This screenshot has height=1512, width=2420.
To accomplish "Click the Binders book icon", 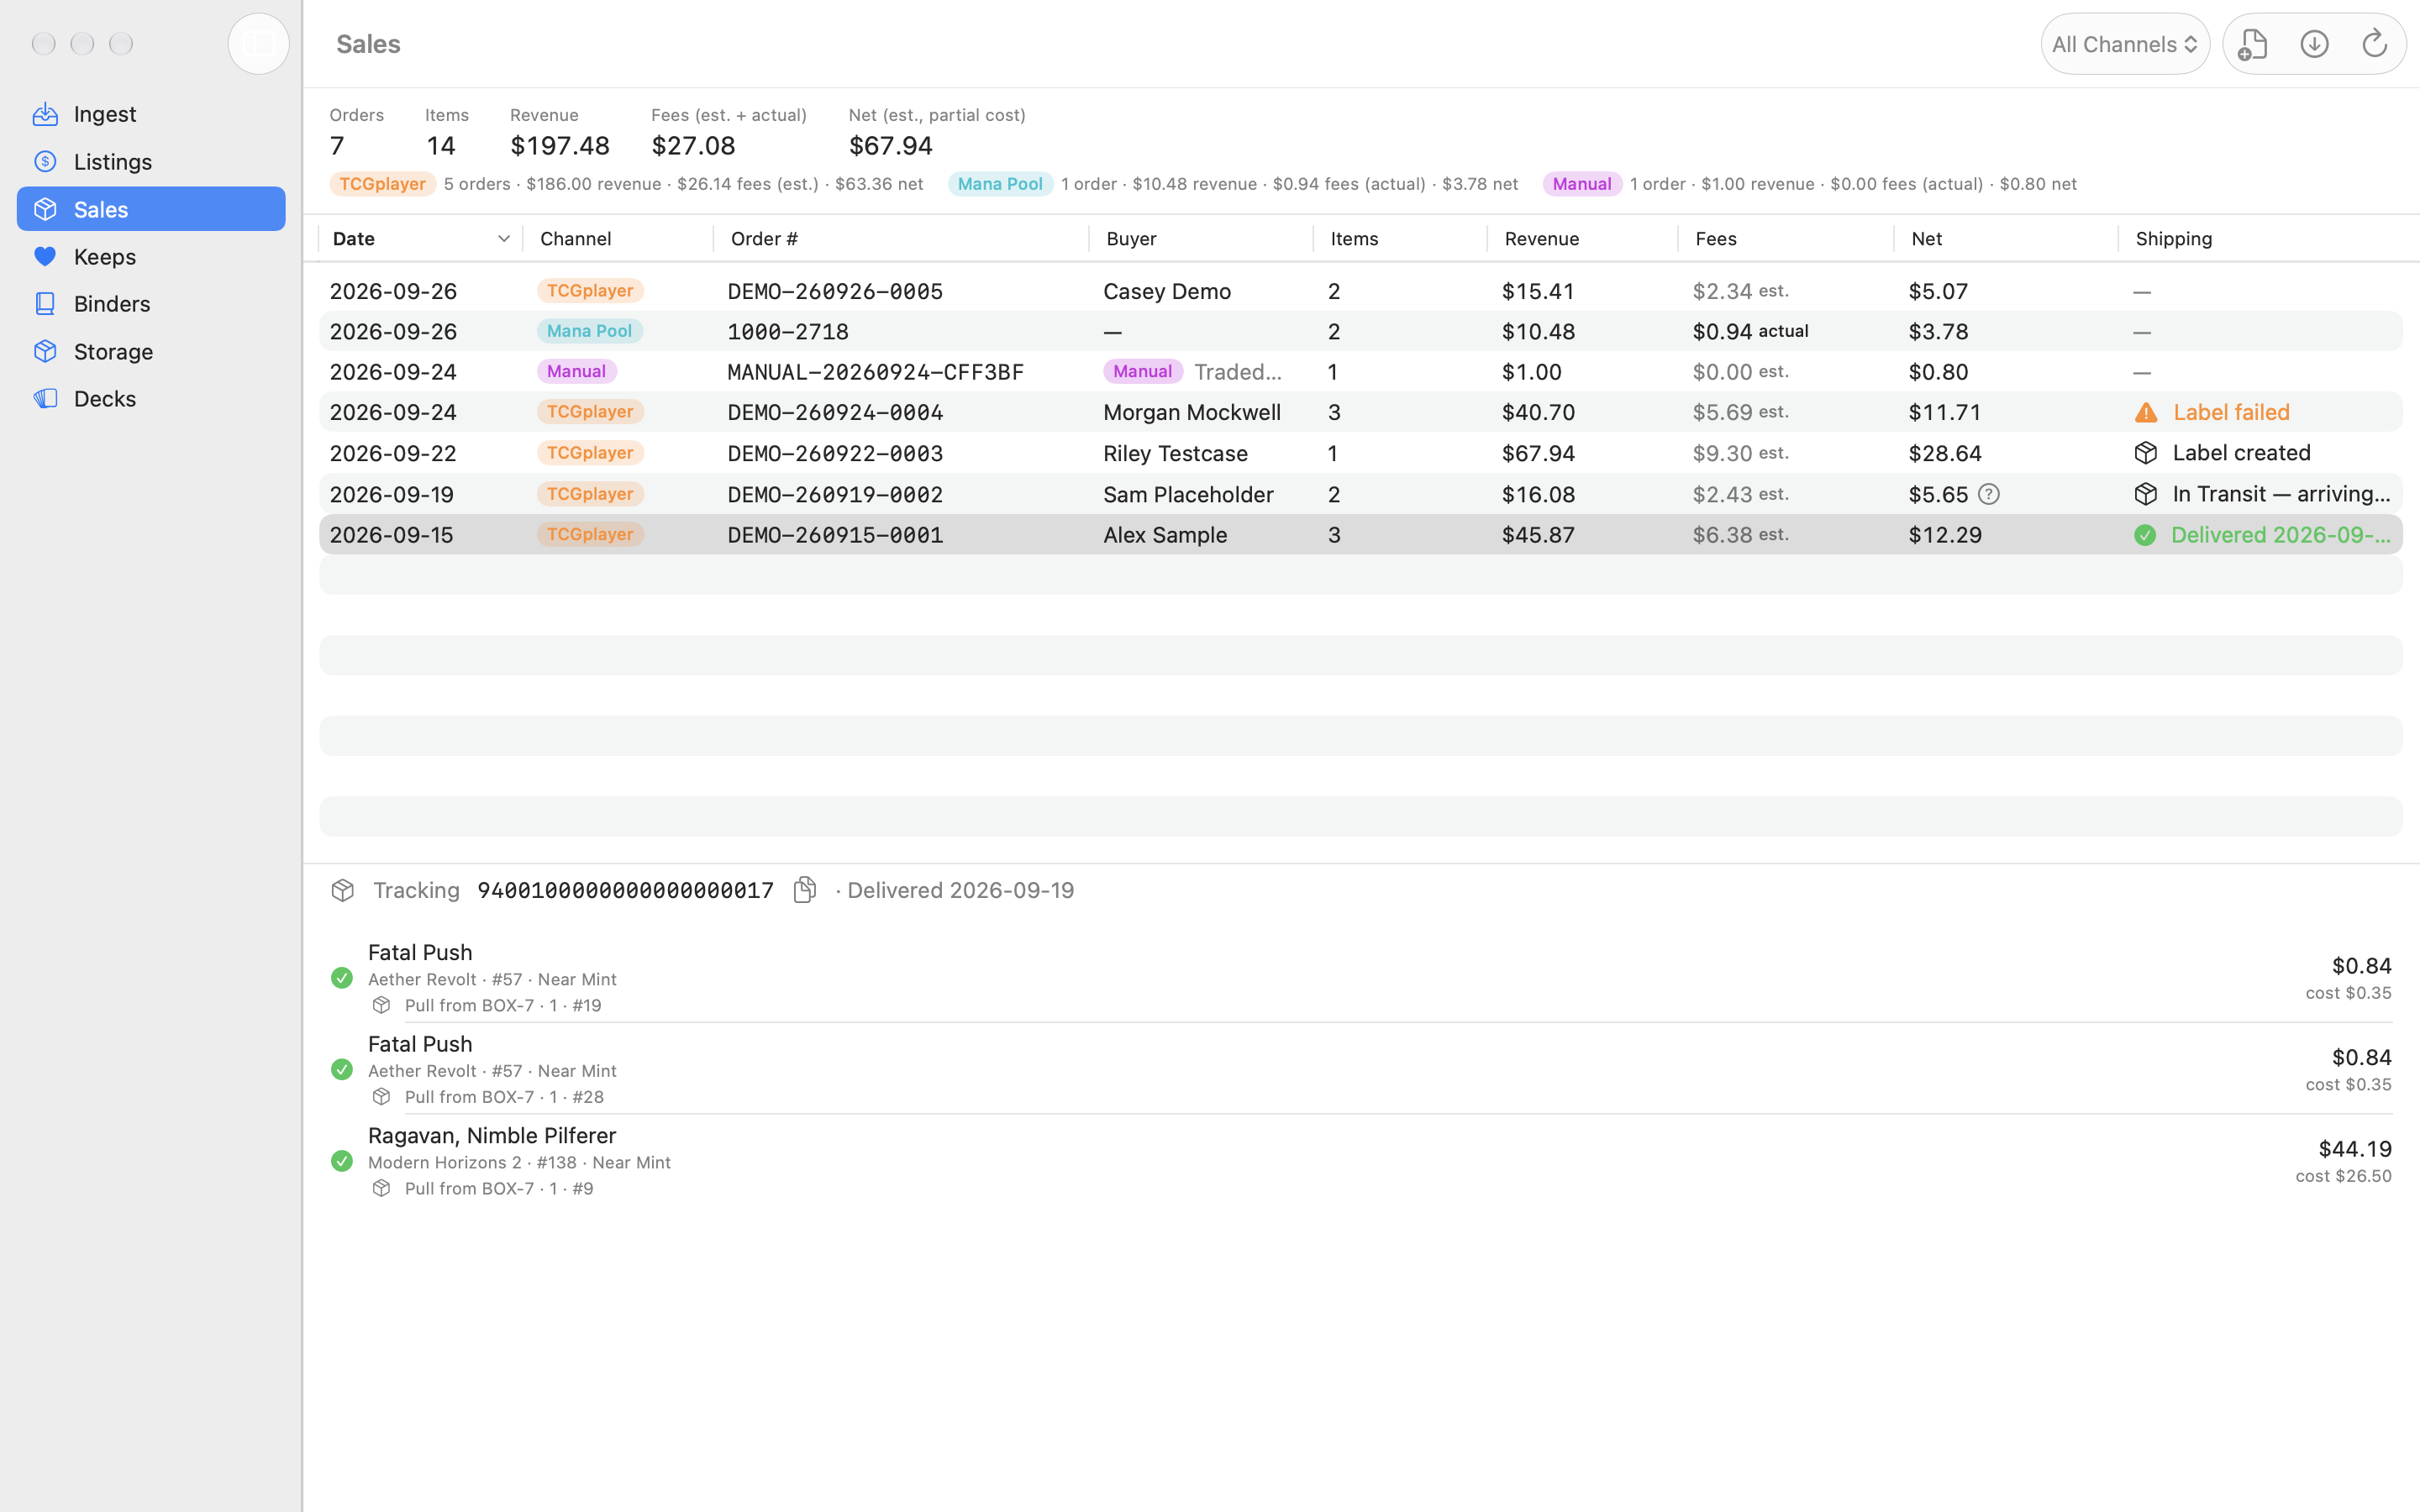I will (x=45, y=303).
